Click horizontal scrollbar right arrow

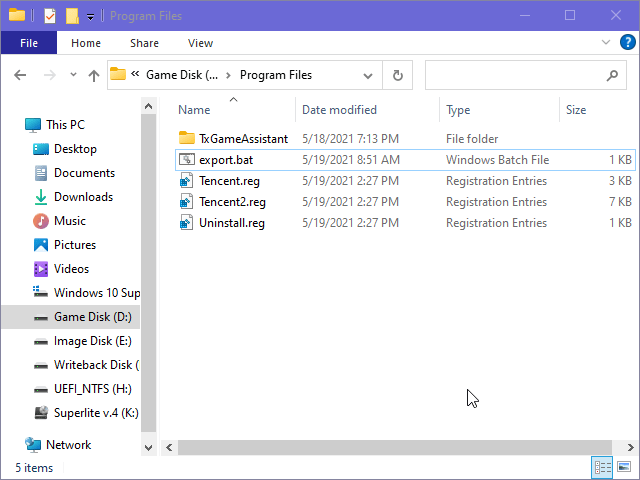[630, 448]
